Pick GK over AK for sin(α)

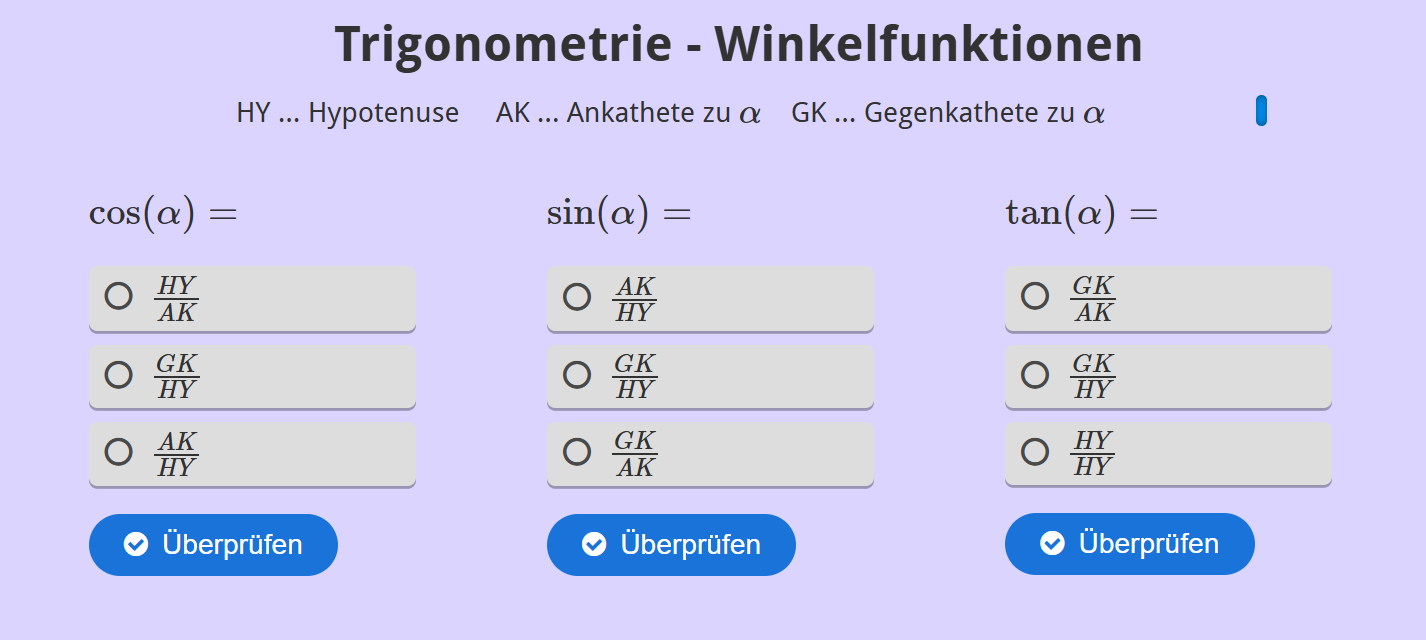click(x=577, y=452)
